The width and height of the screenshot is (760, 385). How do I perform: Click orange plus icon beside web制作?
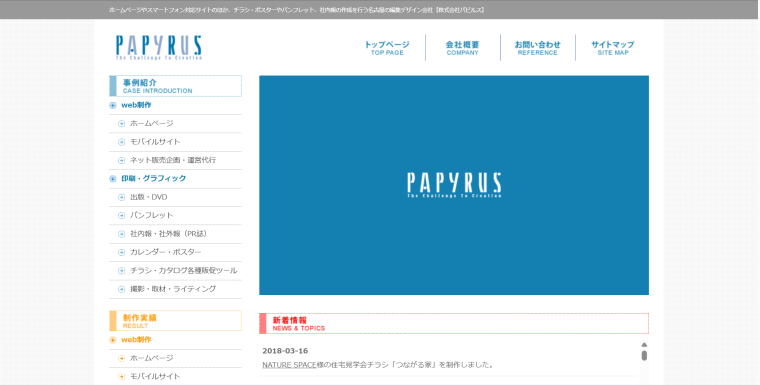[x=113, y=340]
